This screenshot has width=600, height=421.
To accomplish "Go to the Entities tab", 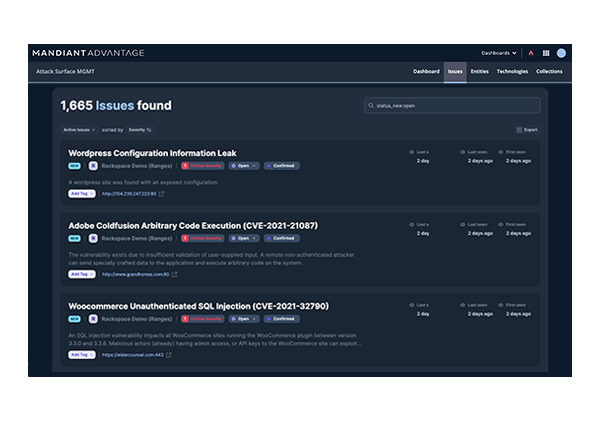I will click(479, 72).
